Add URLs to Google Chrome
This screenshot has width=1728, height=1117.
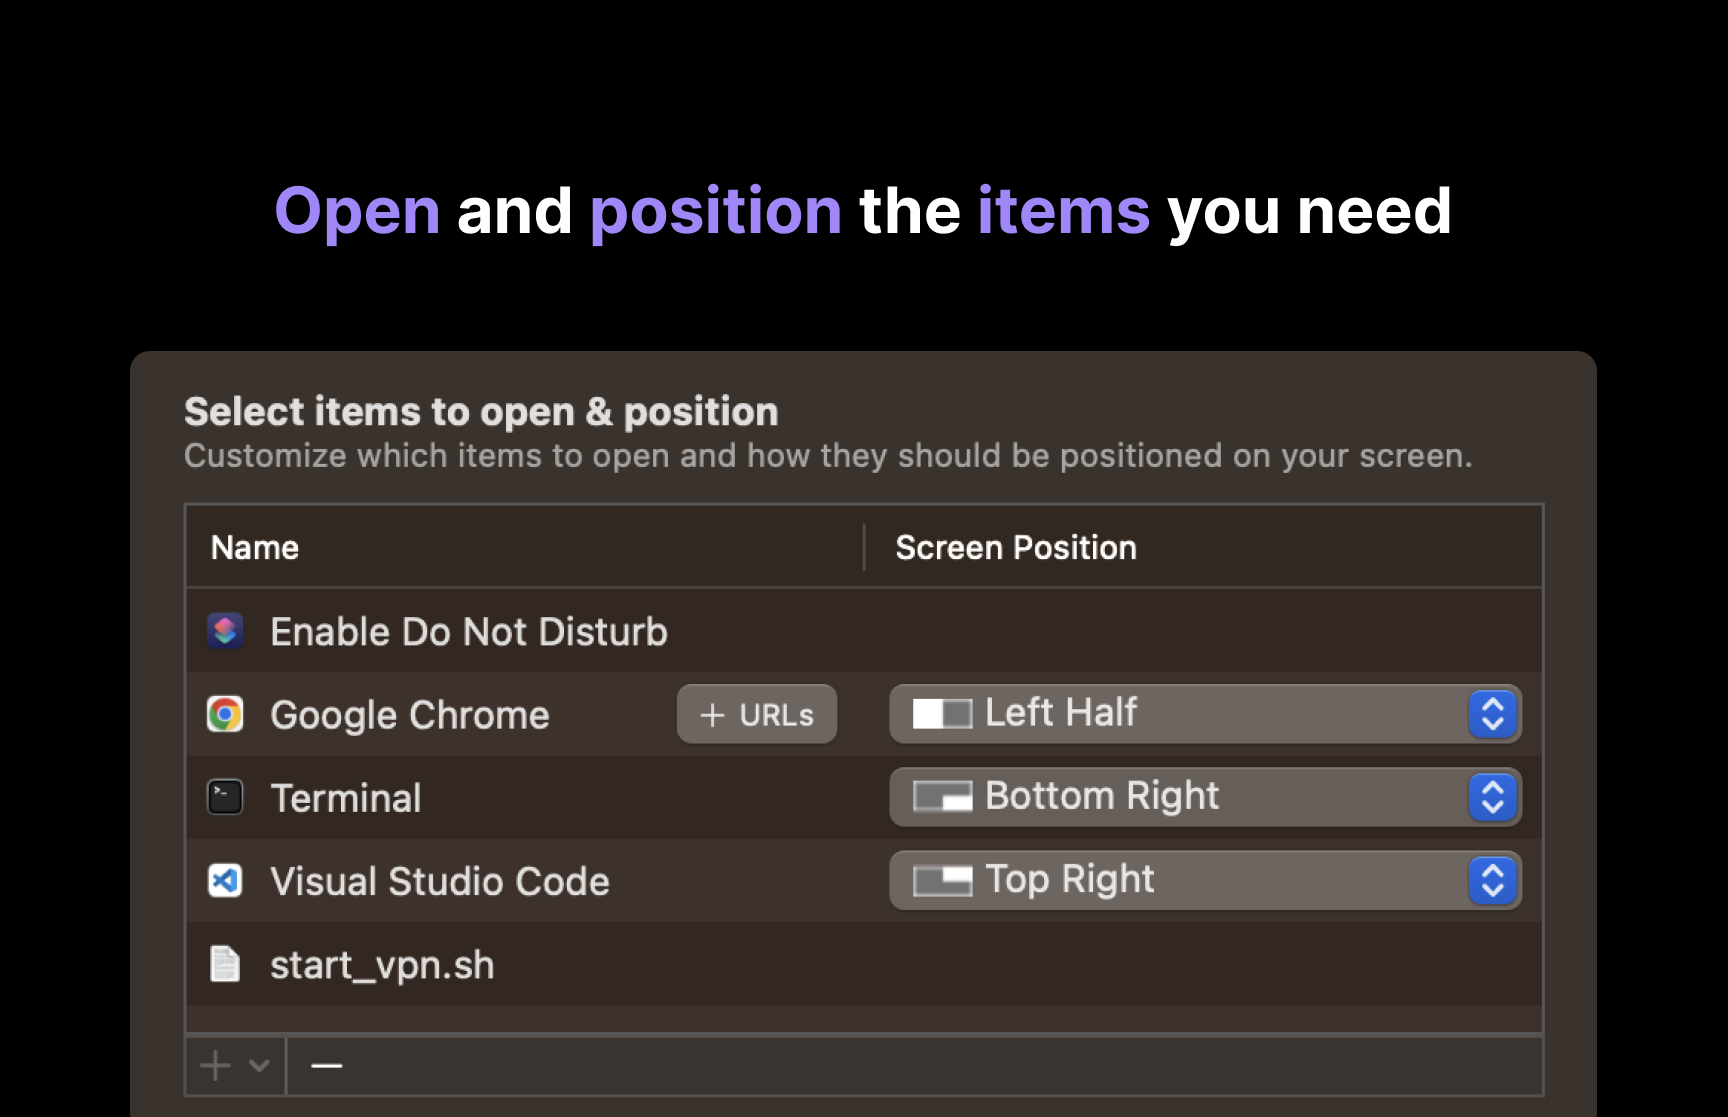pyautogui.click(x=757, y=714)
